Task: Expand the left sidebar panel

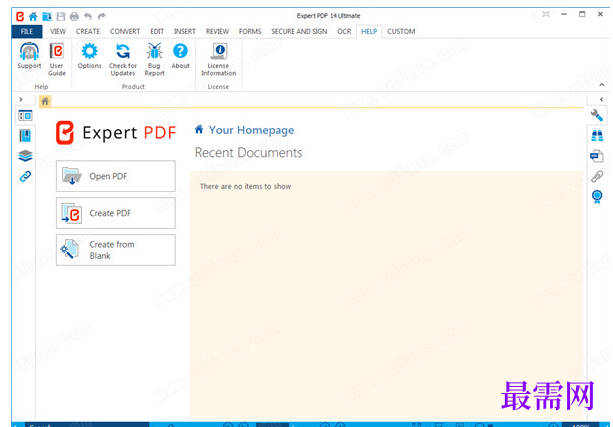Action: (21, 99)
